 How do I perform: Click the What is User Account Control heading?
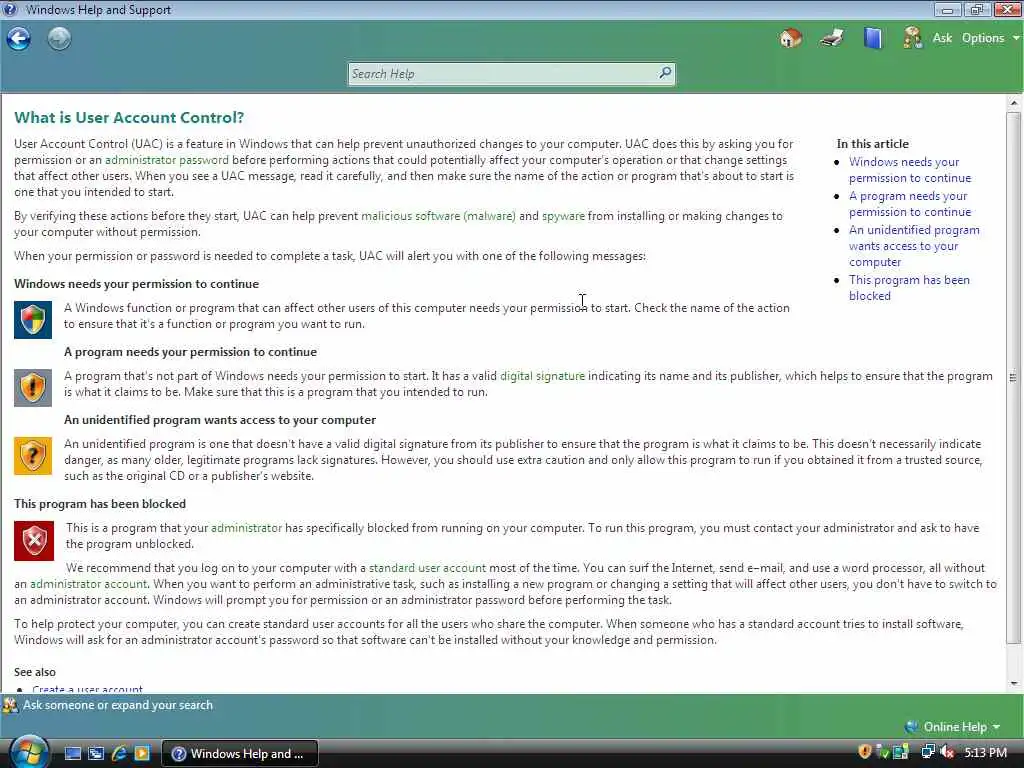pyautogui.click(x=129, y=118)
